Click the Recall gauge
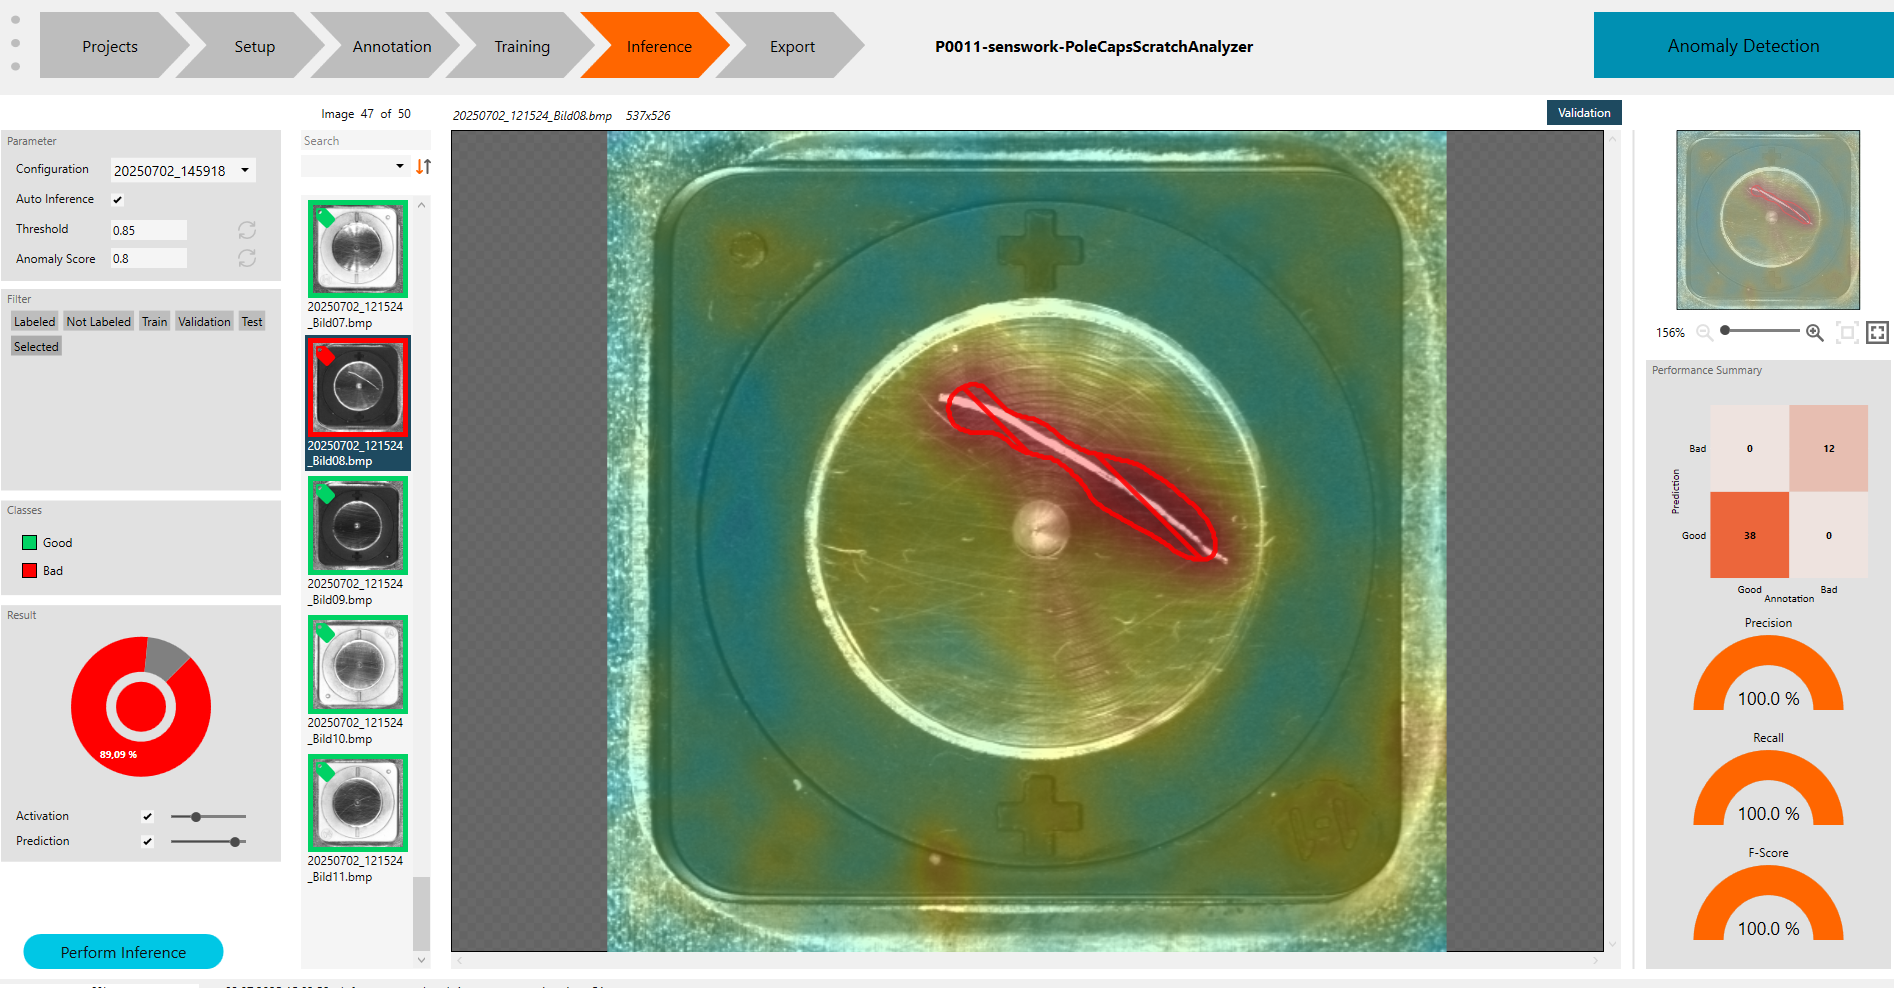The width and height of the screenshot is (1894, 988). pos(1768,788)
